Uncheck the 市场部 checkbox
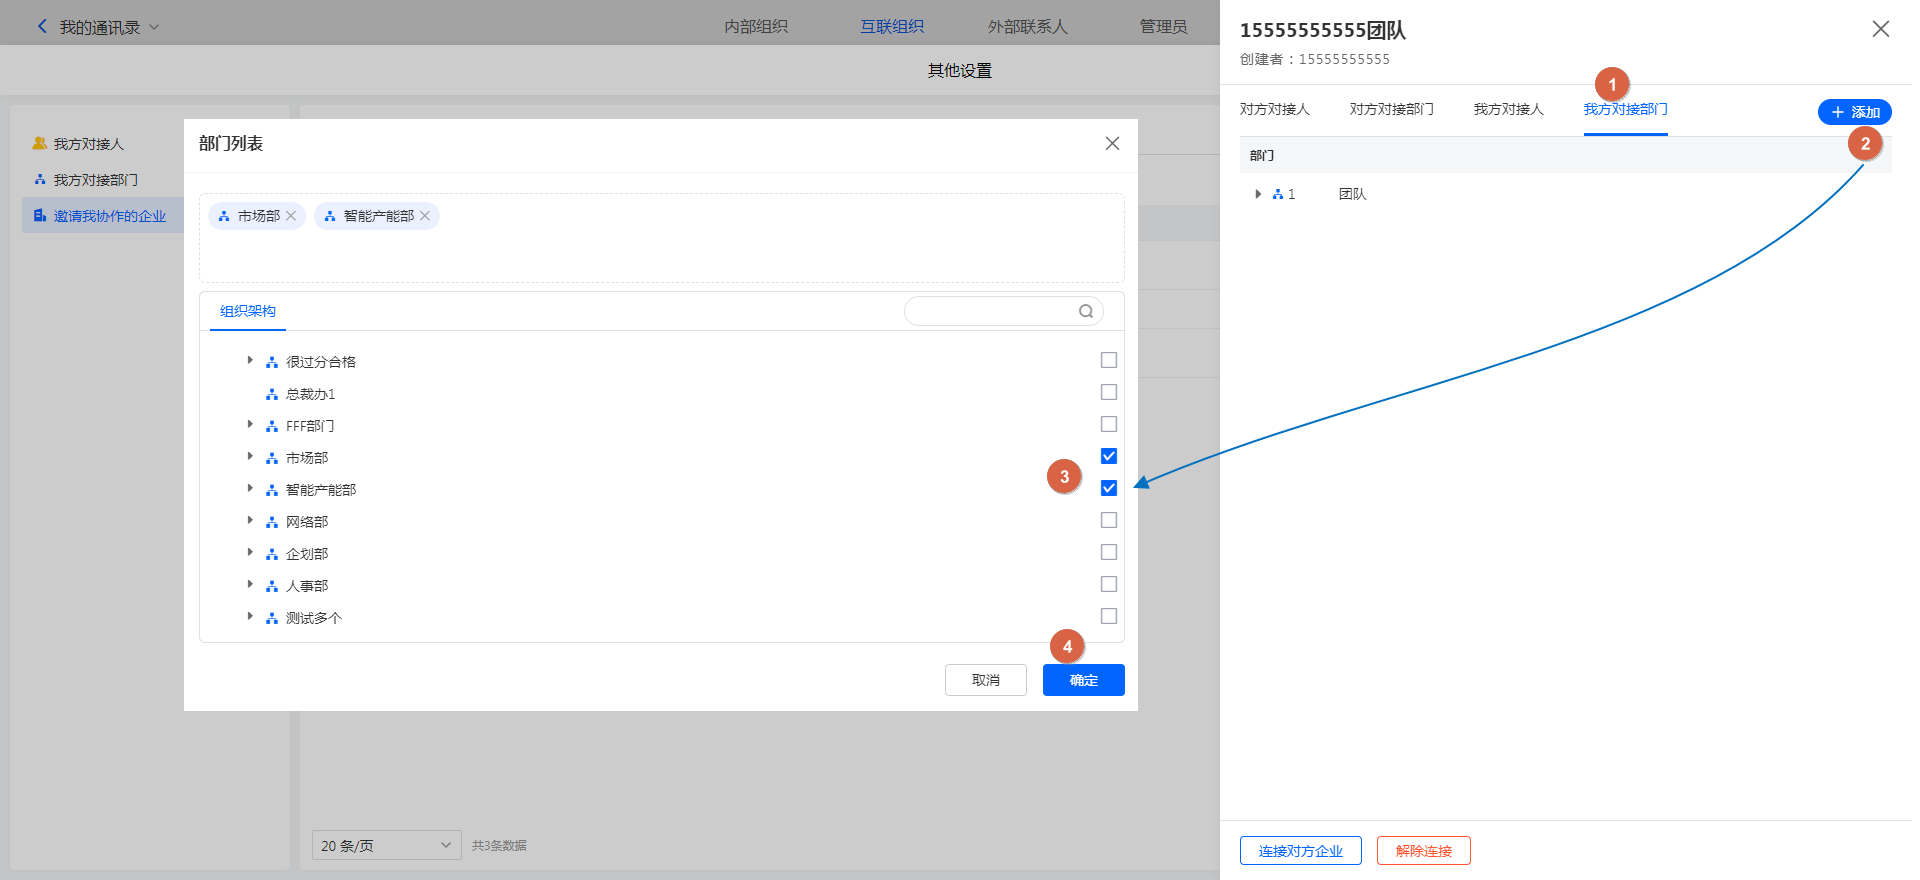 pos(1108,456)
